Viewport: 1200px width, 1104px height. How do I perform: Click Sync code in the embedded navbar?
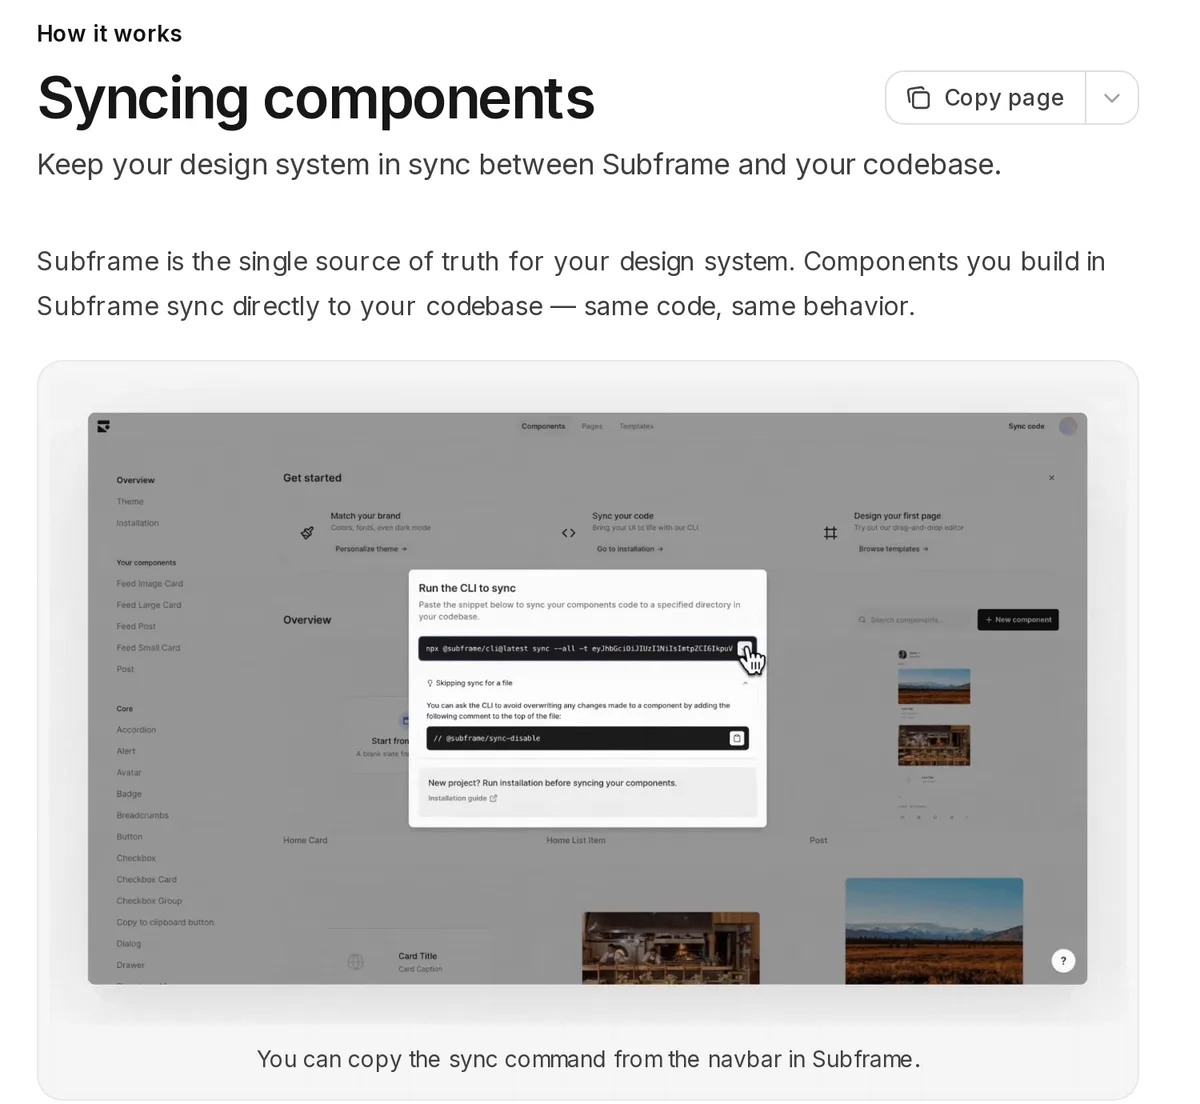click(x=1026, y=426)
